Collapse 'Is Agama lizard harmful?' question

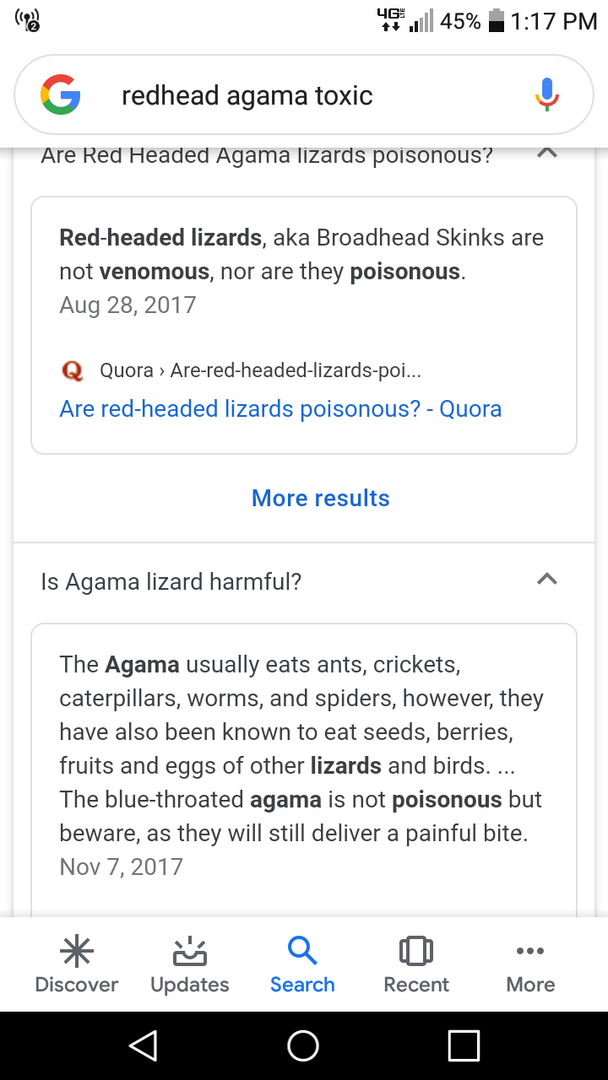[x=547, y=580]
